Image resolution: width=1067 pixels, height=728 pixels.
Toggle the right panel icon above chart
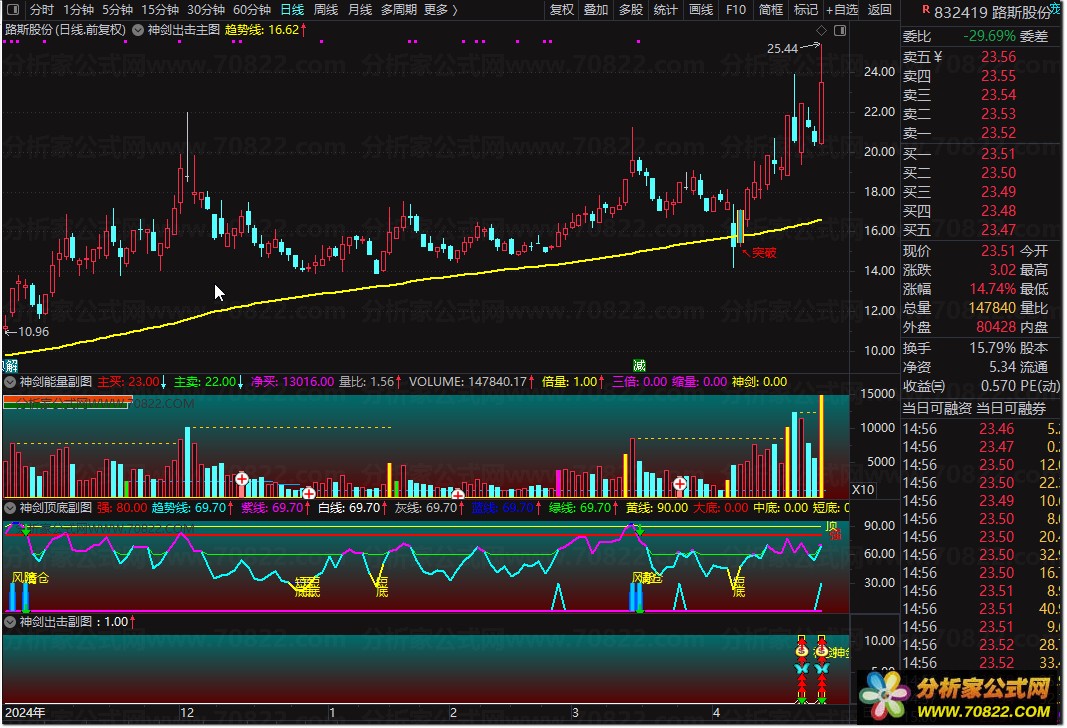[840, 31]
